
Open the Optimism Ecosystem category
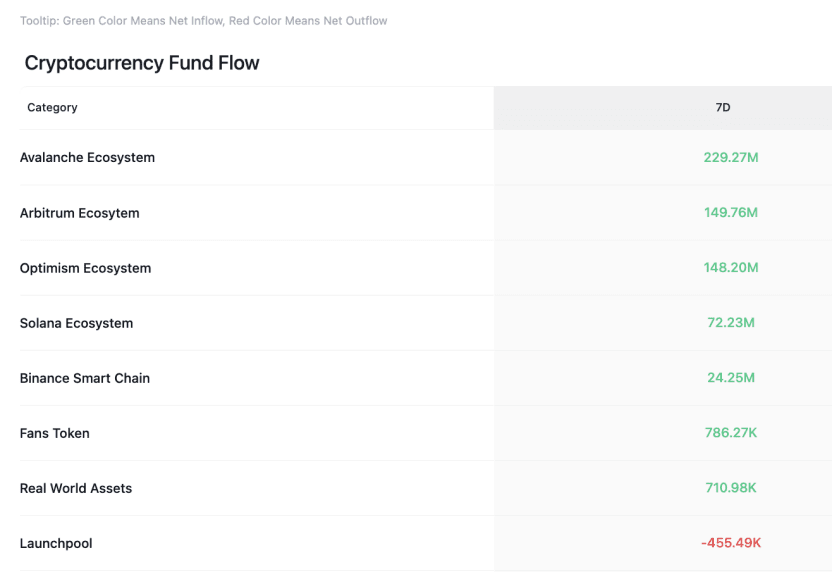85,268
